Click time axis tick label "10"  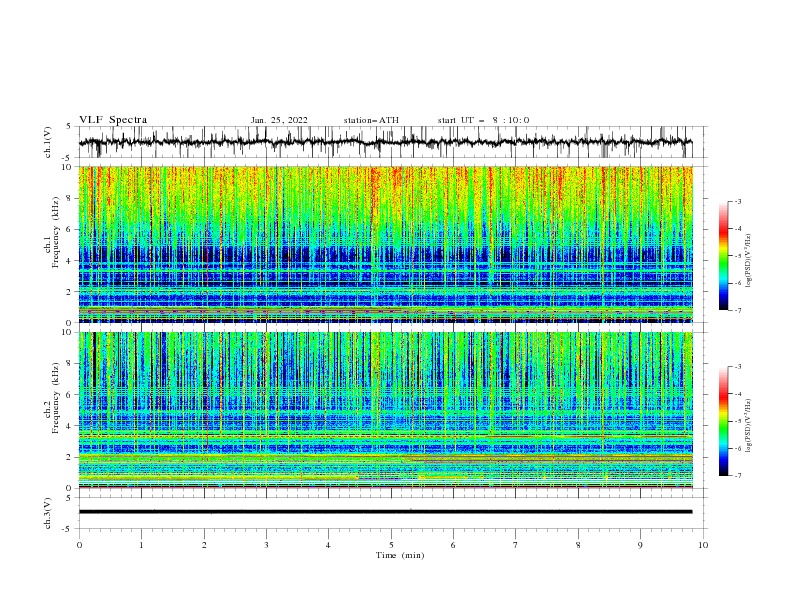coord(703,545)
